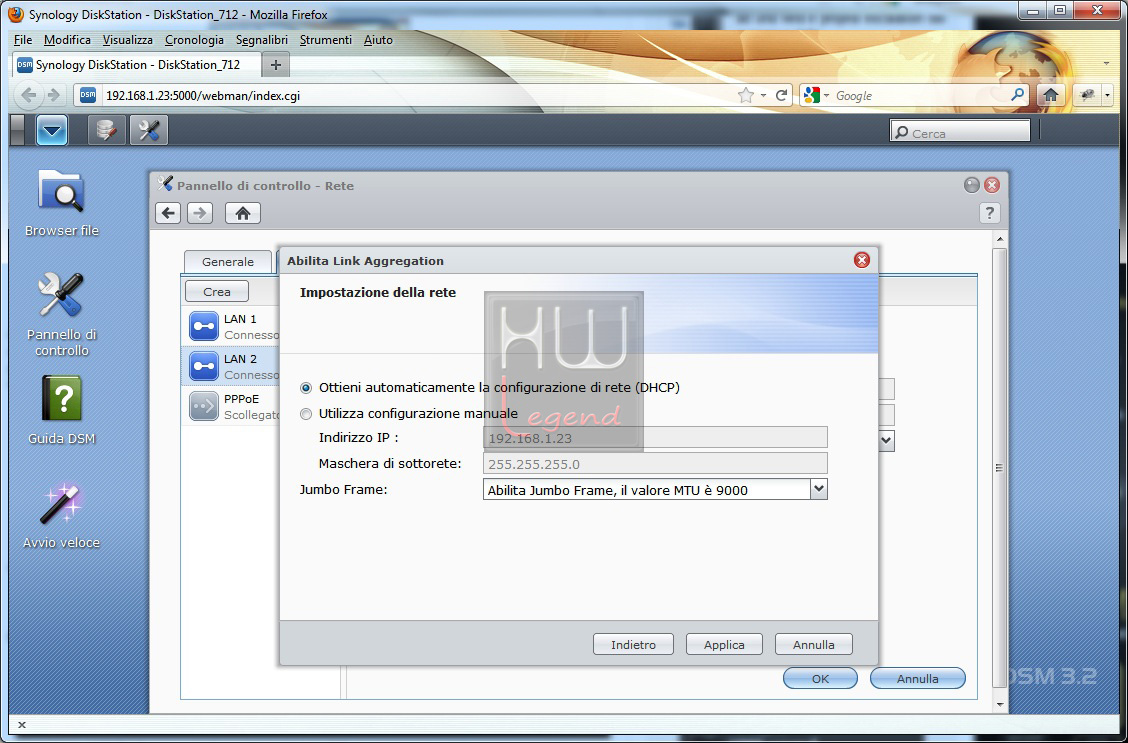Open the Google search engine selector dropdown
1128x743 pixels.
(x=816, y=95)
